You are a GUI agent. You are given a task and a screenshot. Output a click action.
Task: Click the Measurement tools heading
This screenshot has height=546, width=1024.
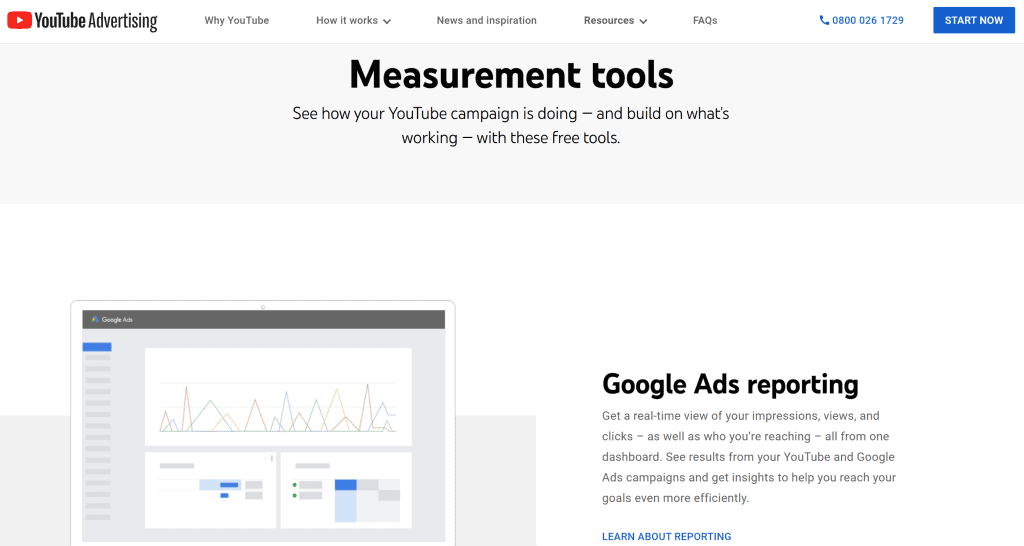[511, 74]
